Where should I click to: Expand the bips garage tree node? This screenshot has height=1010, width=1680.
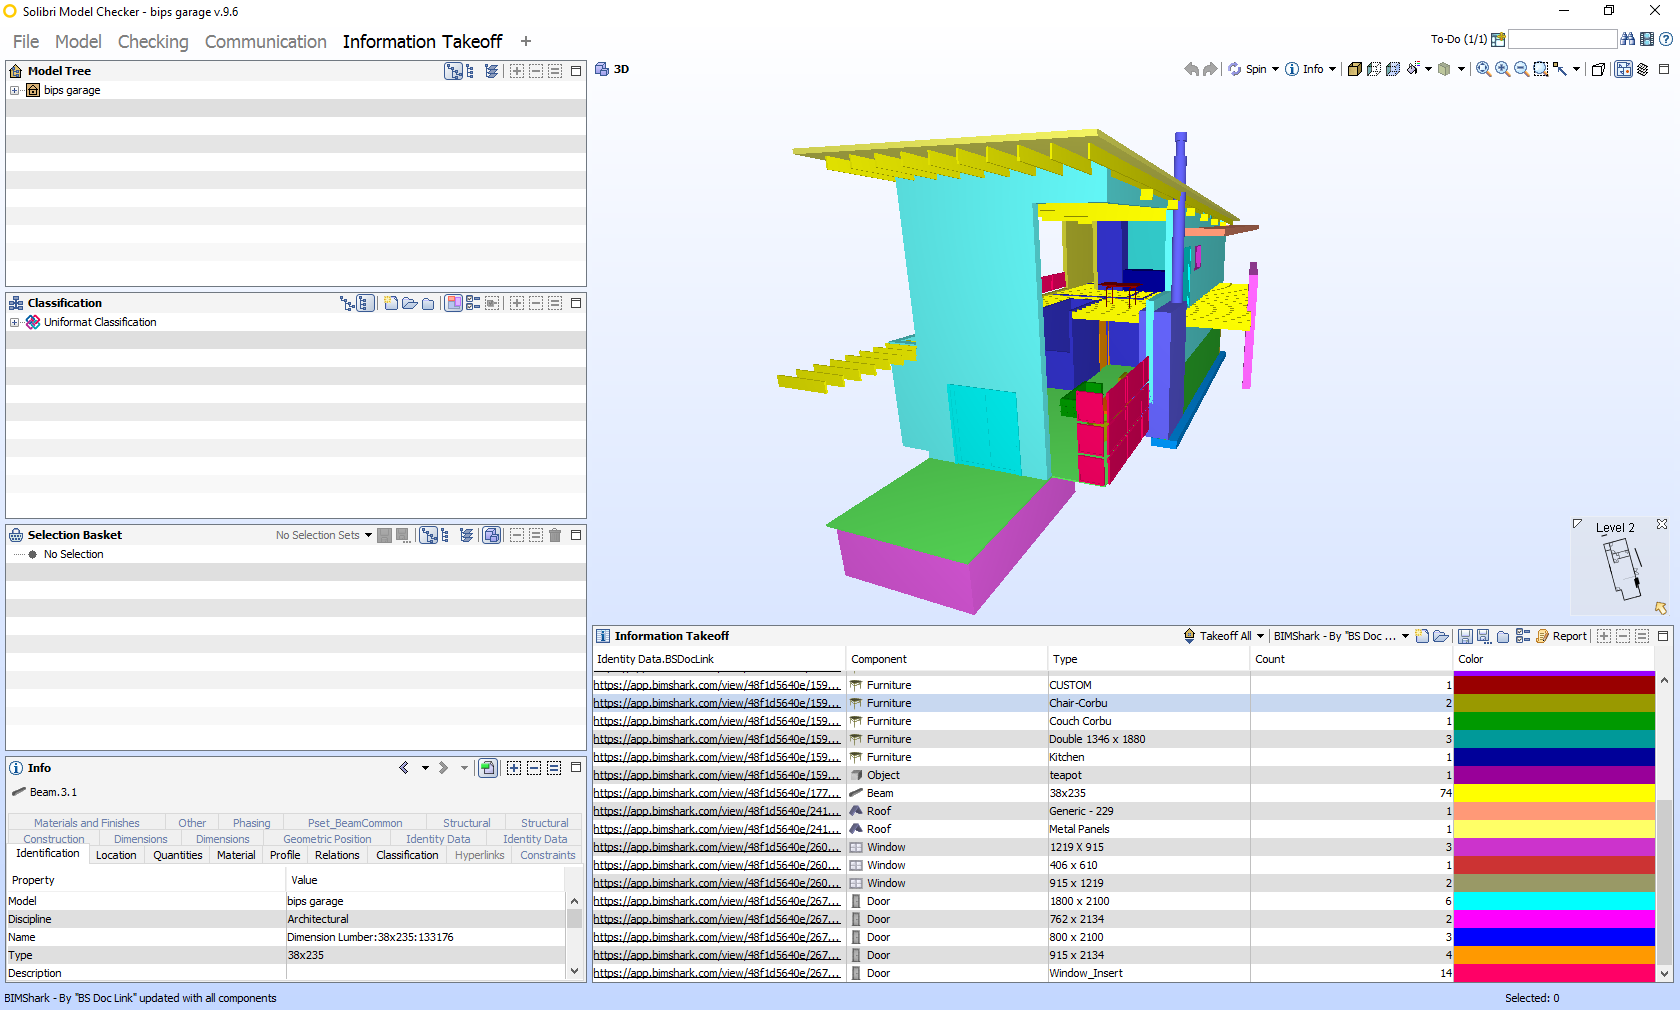pyautogui.click(x=15, y=90)
